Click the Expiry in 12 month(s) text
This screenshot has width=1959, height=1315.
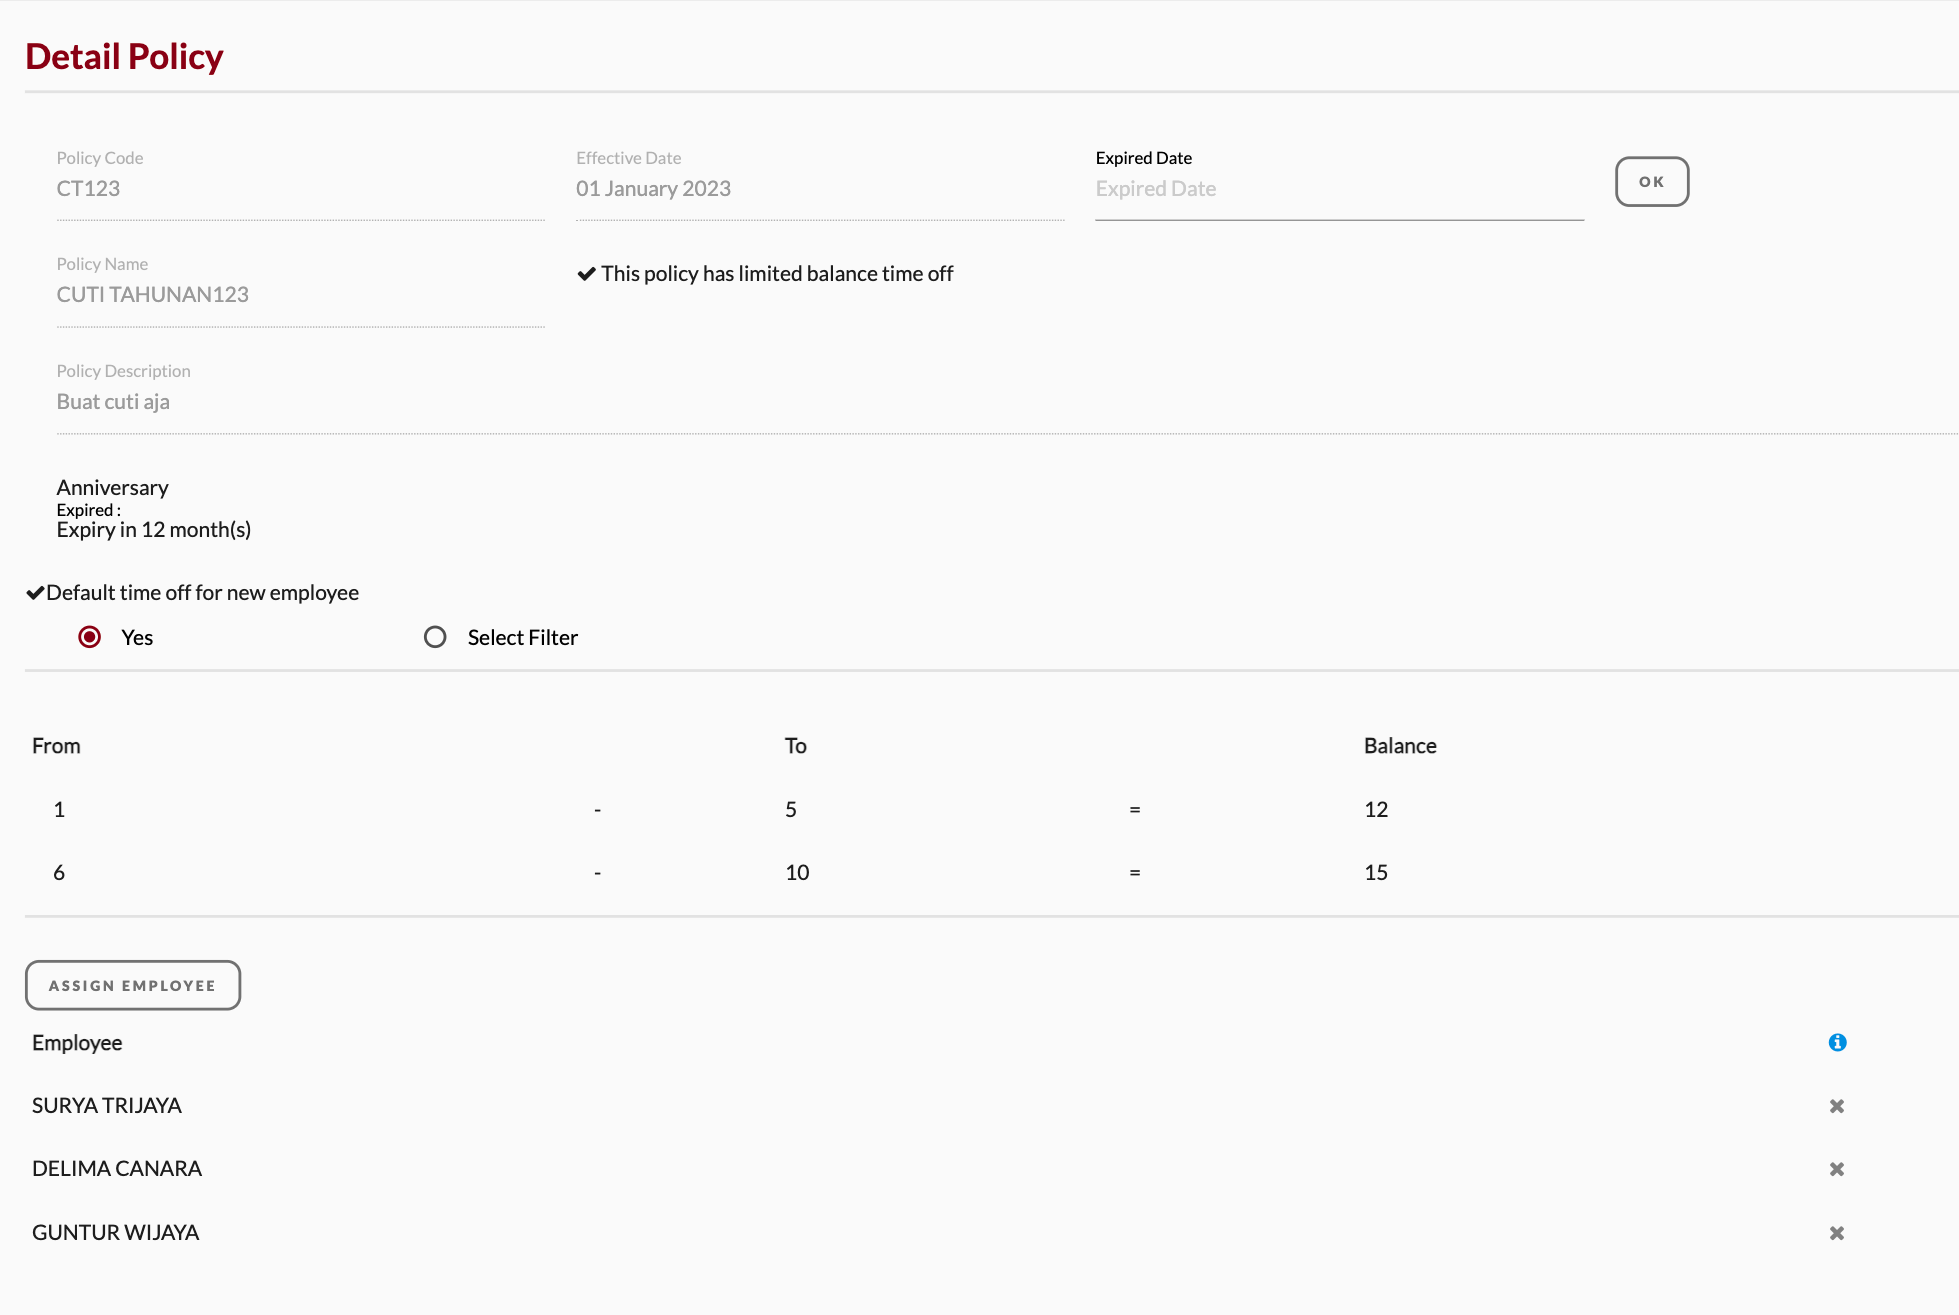pyautogui.click(x=154, y=530)
